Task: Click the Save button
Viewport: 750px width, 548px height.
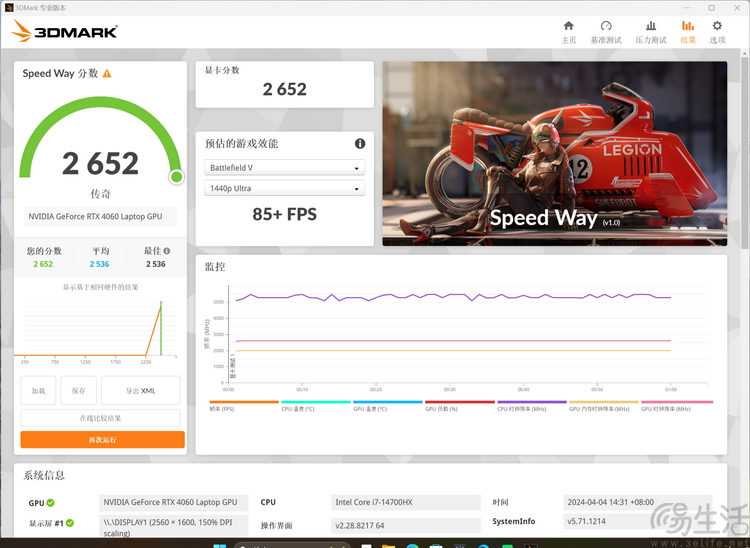Action: tap(78, 391)
